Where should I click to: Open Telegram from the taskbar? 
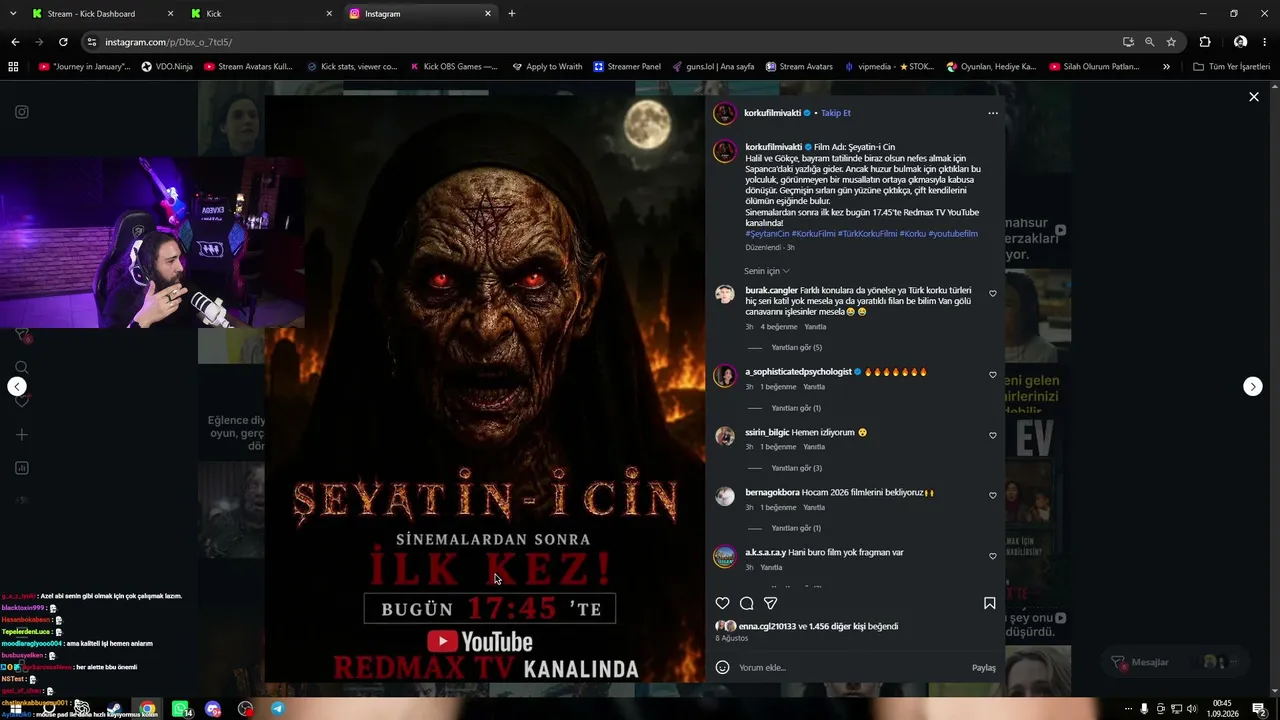pyautogui.click(x=277, y=709)
